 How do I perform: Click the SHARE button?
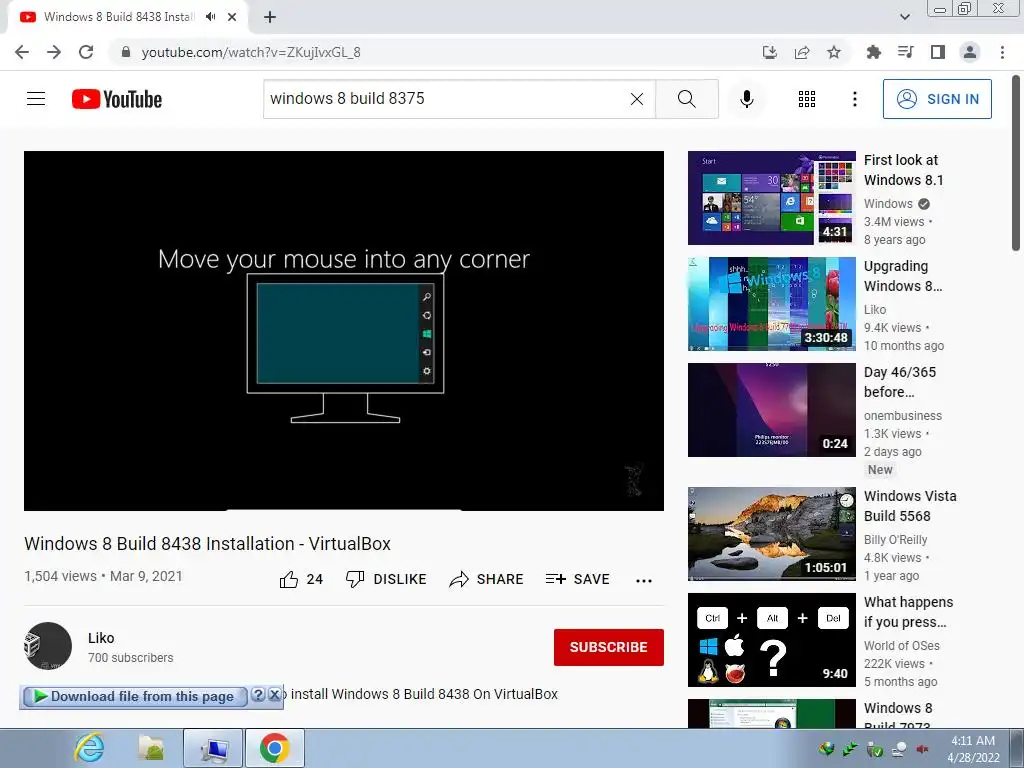pos(486,579)
